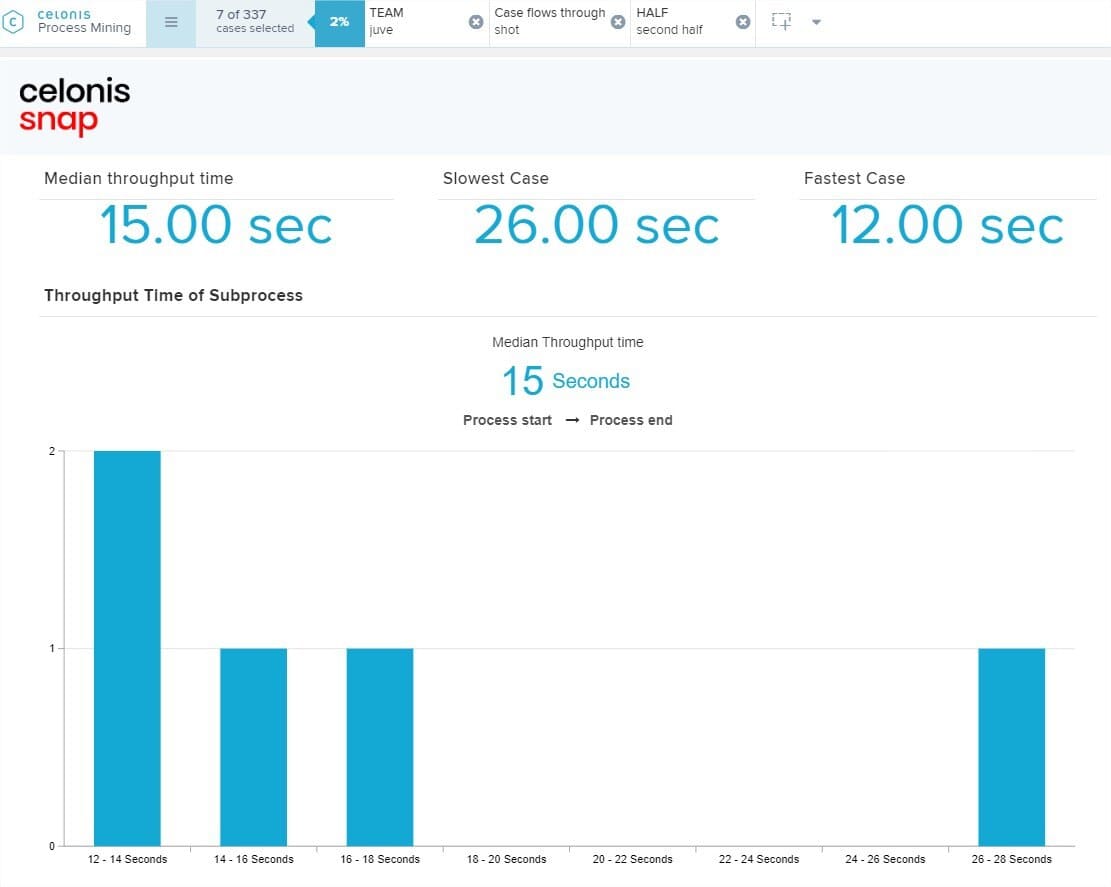
Task: Click the Celonis Snap logo
Action: tap(74, 107)
